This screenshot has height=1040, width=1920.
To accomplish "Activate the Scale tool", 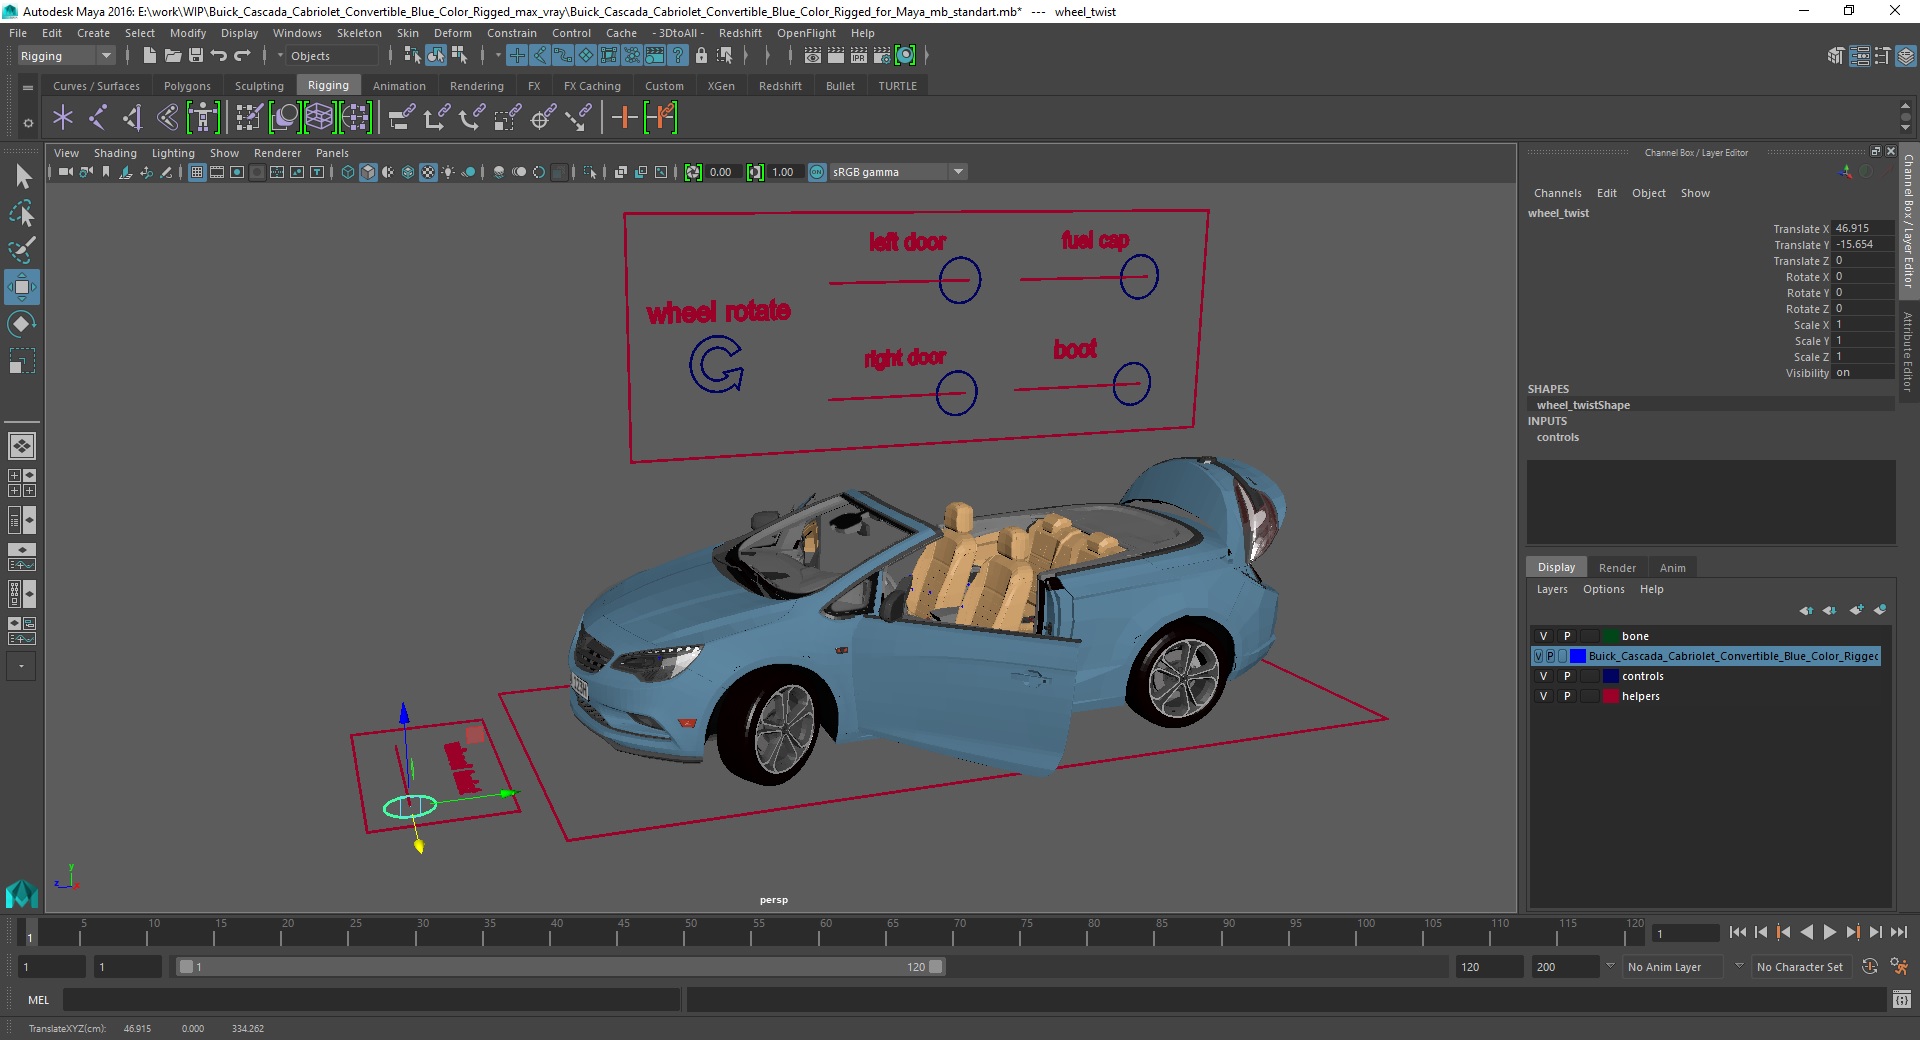I will pyautogui.click(x=22, y=361).
